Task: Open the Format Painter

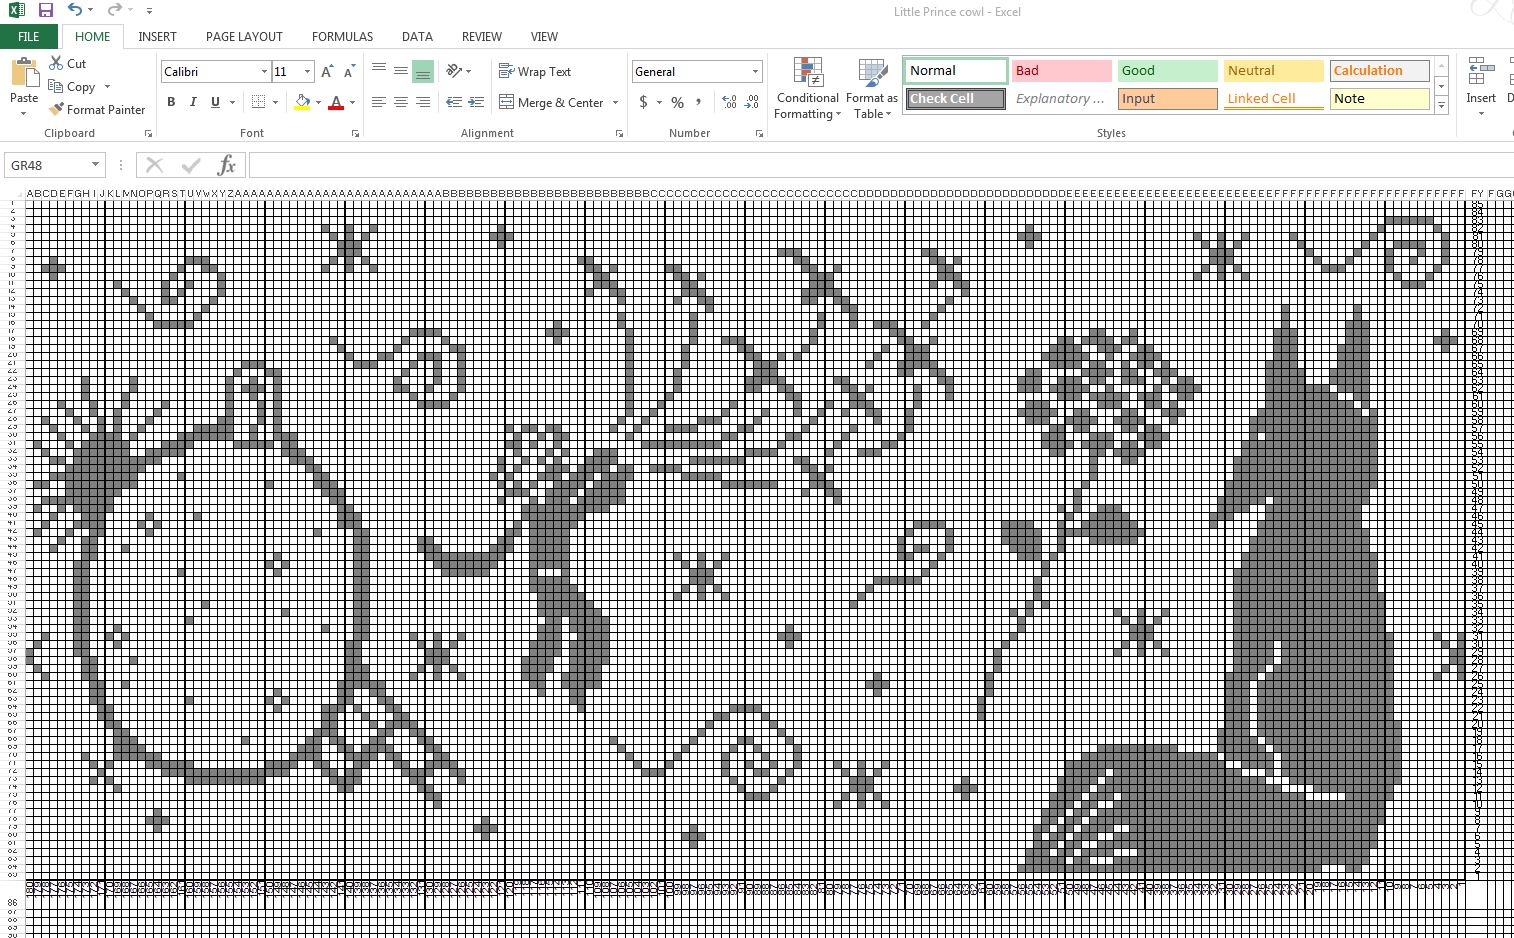Action: click(x=97, y=109)
